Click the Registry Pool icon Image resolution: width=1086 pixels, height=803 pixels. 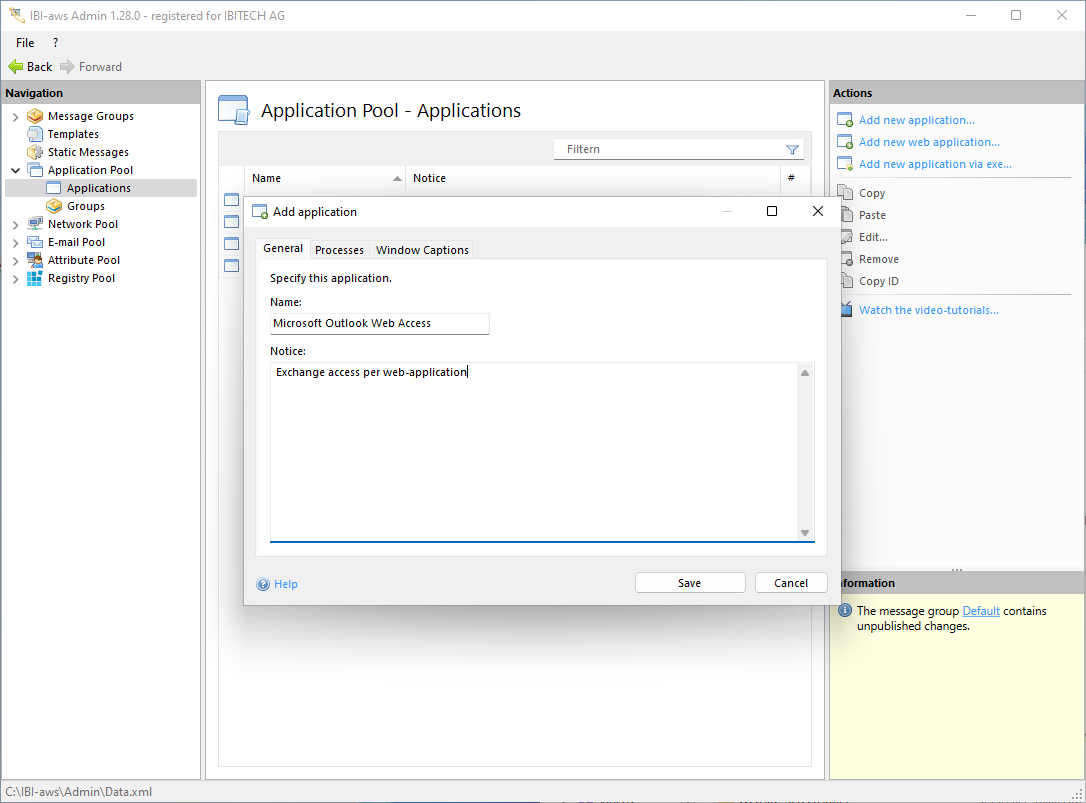click(x=35, y=278)
